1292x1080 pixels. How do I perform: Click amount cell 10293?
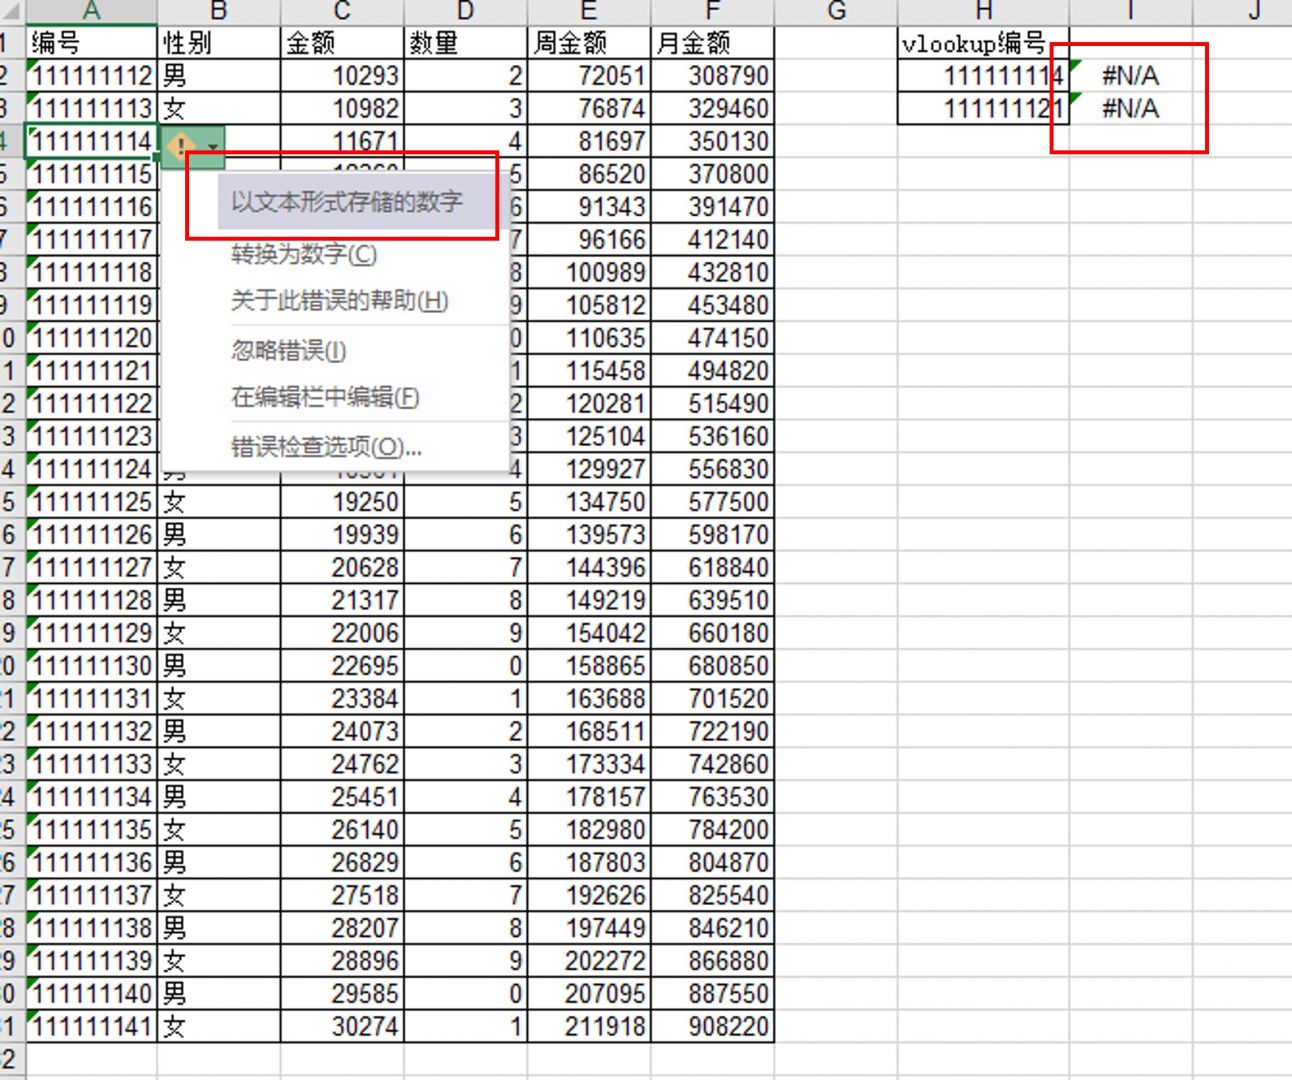click(342, 76)
